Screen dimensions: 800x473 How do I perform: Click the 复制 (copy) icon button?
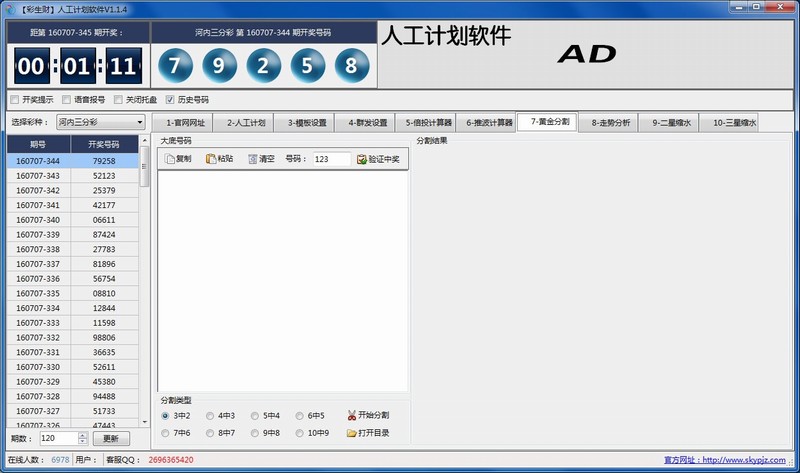(178, 159)
